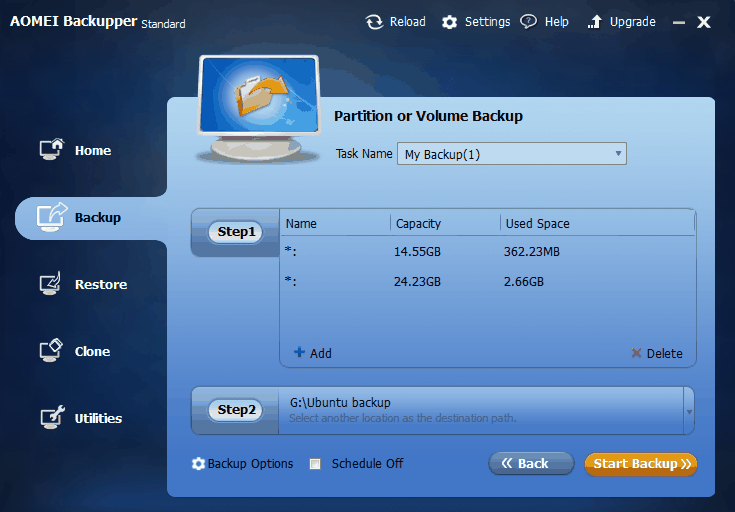Click the Backup Options gear icon
Screen dimensions: 735x512
(198, 464)
